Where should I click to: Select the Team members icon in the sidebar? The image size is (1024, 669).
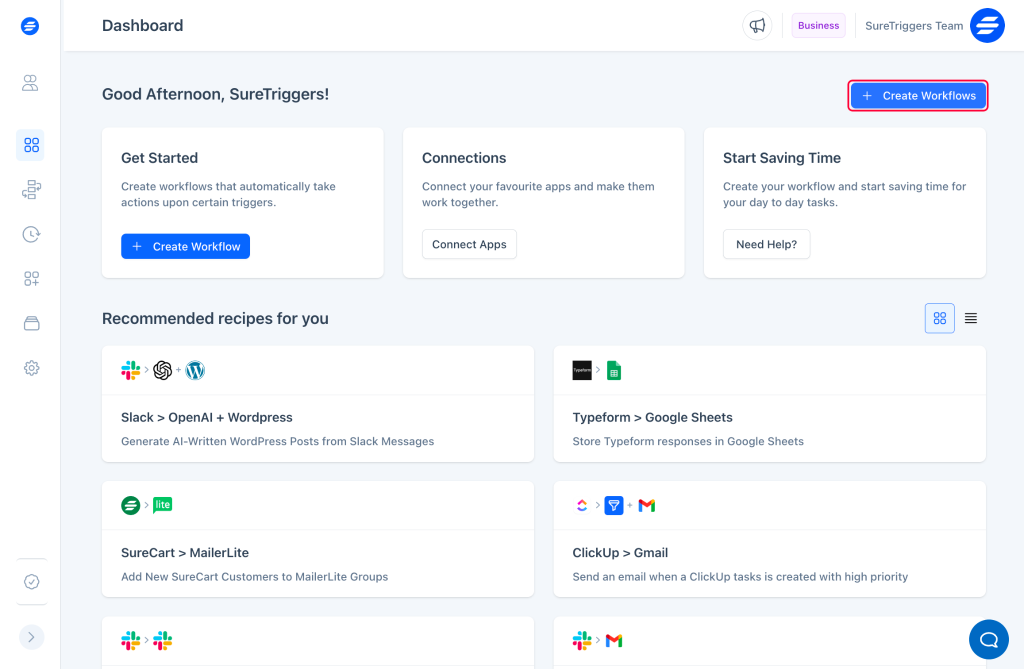tap(30, 83)
